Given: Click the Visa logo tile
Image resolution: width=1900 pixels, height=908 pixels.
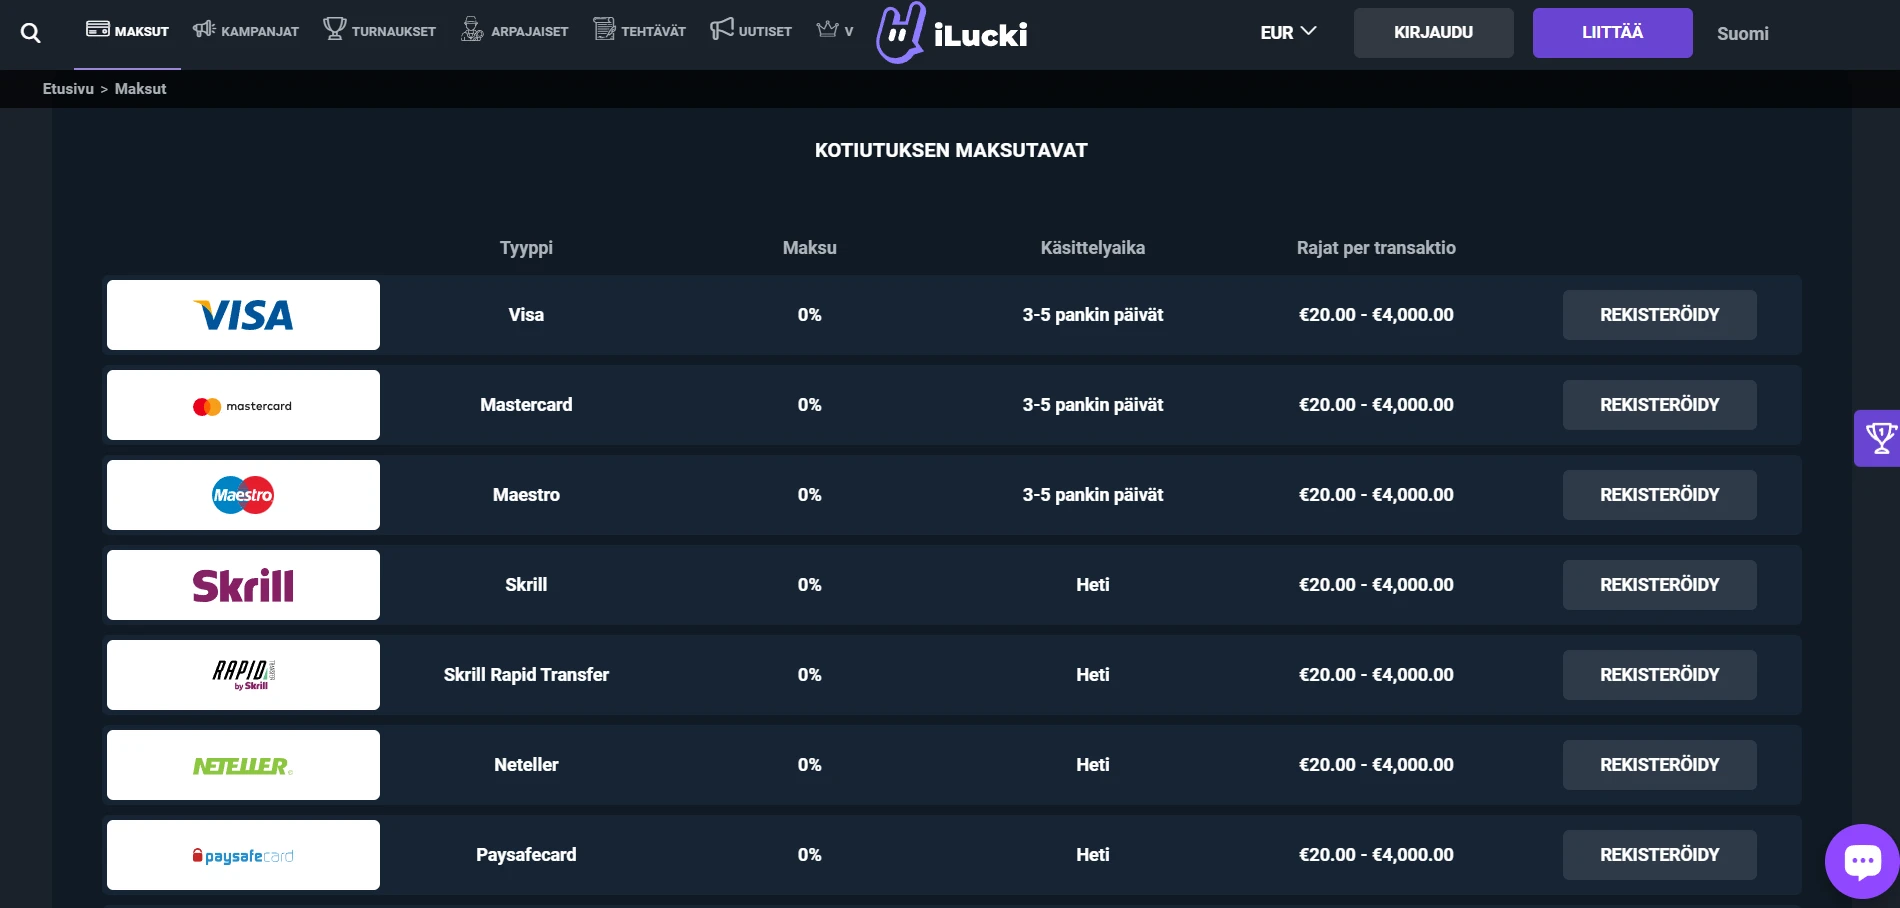Looking at the screenshot, I should 243,315.
